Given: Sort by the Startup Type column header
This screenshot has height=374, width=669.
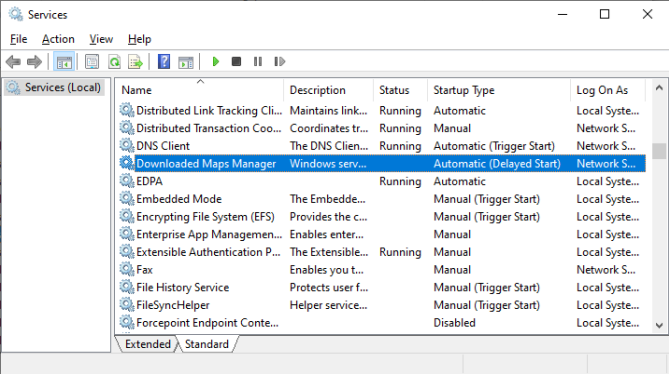Looking at the screenshot, I should pyautogui.click(x=499, y=90).
